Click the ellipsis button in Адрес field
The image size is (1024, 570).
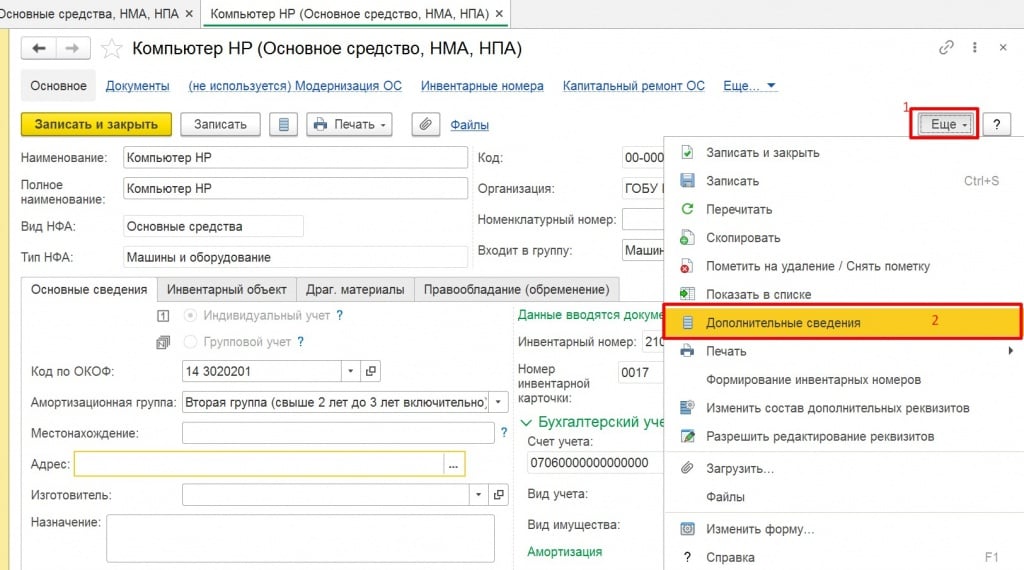(453, 465)
